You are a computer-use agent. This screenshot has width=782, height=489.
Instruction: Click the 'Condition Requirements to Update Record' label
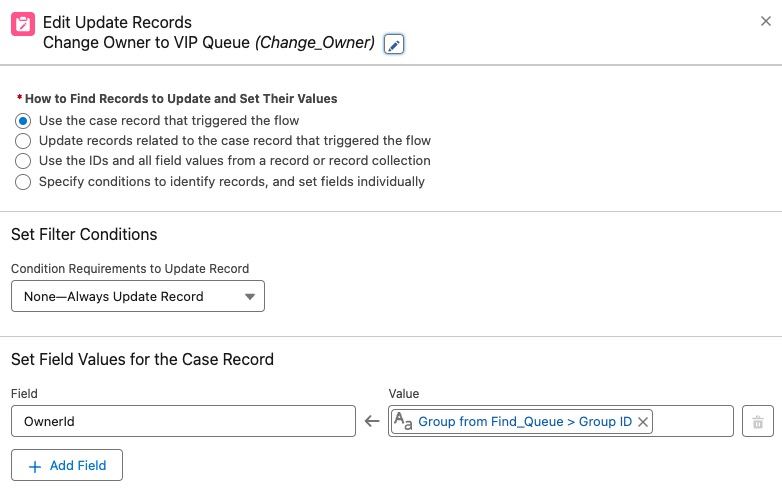(x=130, y=269)
